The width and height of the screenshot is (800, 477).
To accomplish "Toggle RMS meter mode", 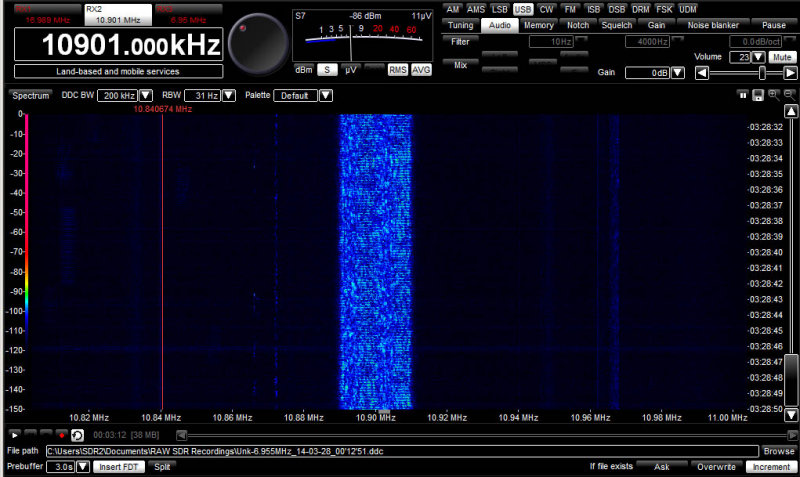I will (x=397, y=70).
